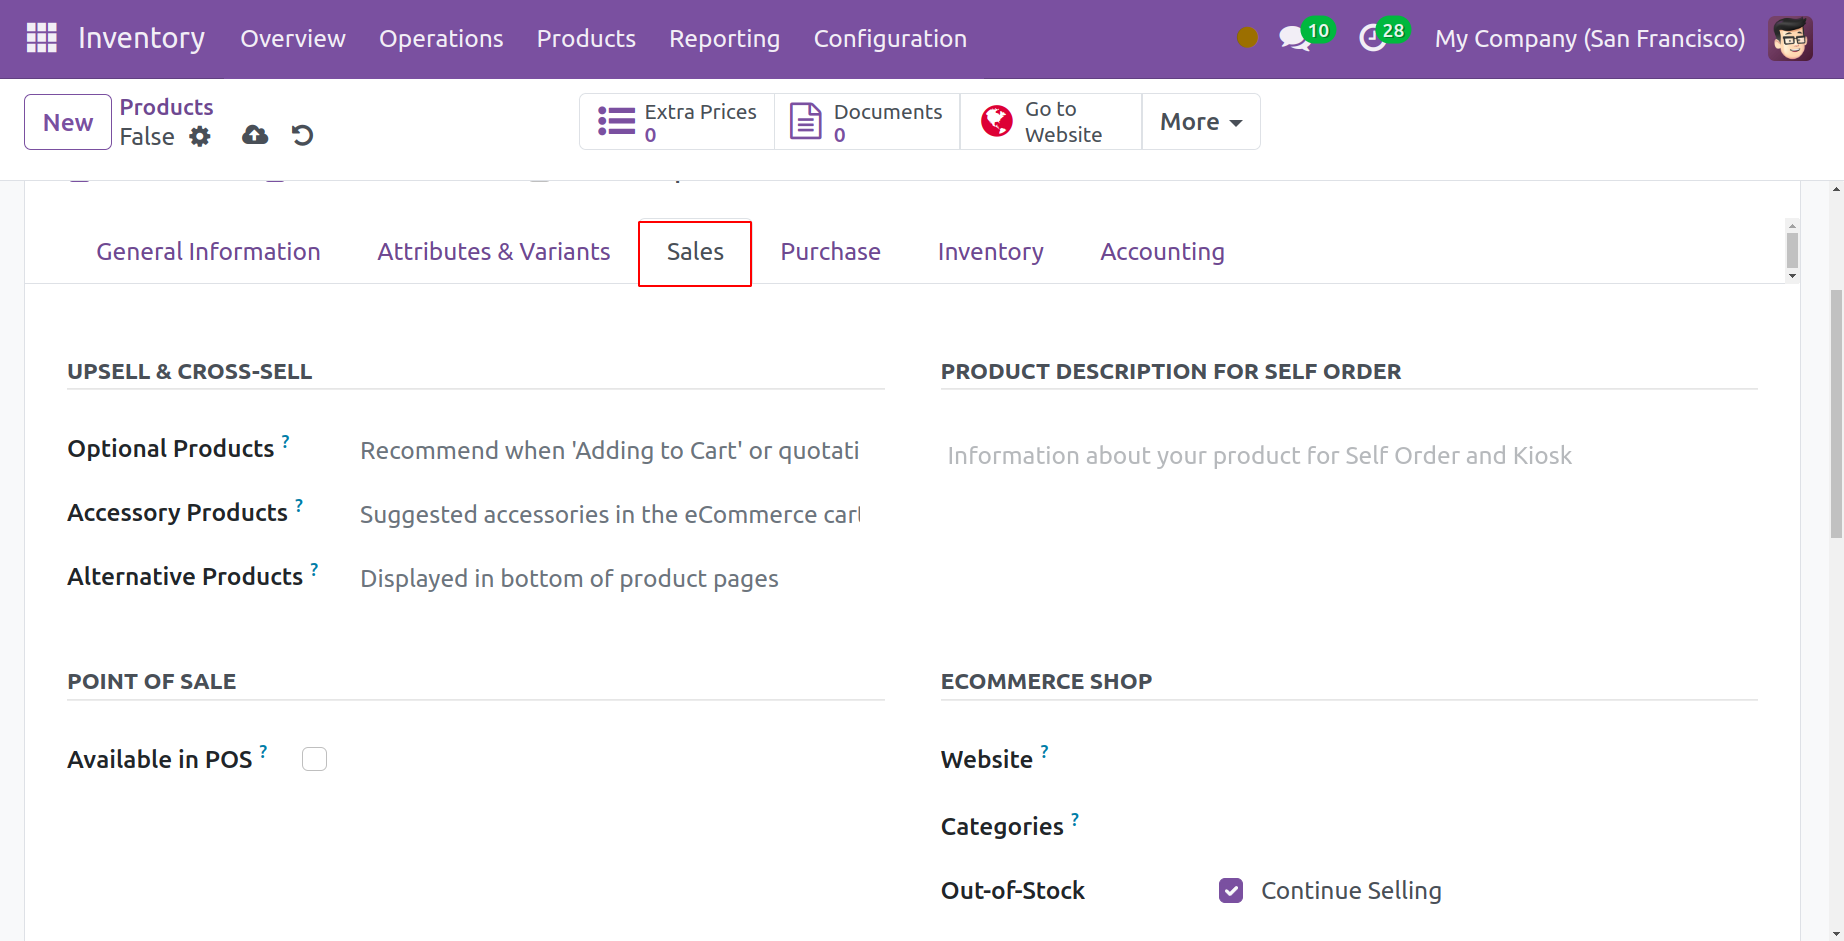
Task: Click the Optional Products input field
Action: (x=609, y=451)
